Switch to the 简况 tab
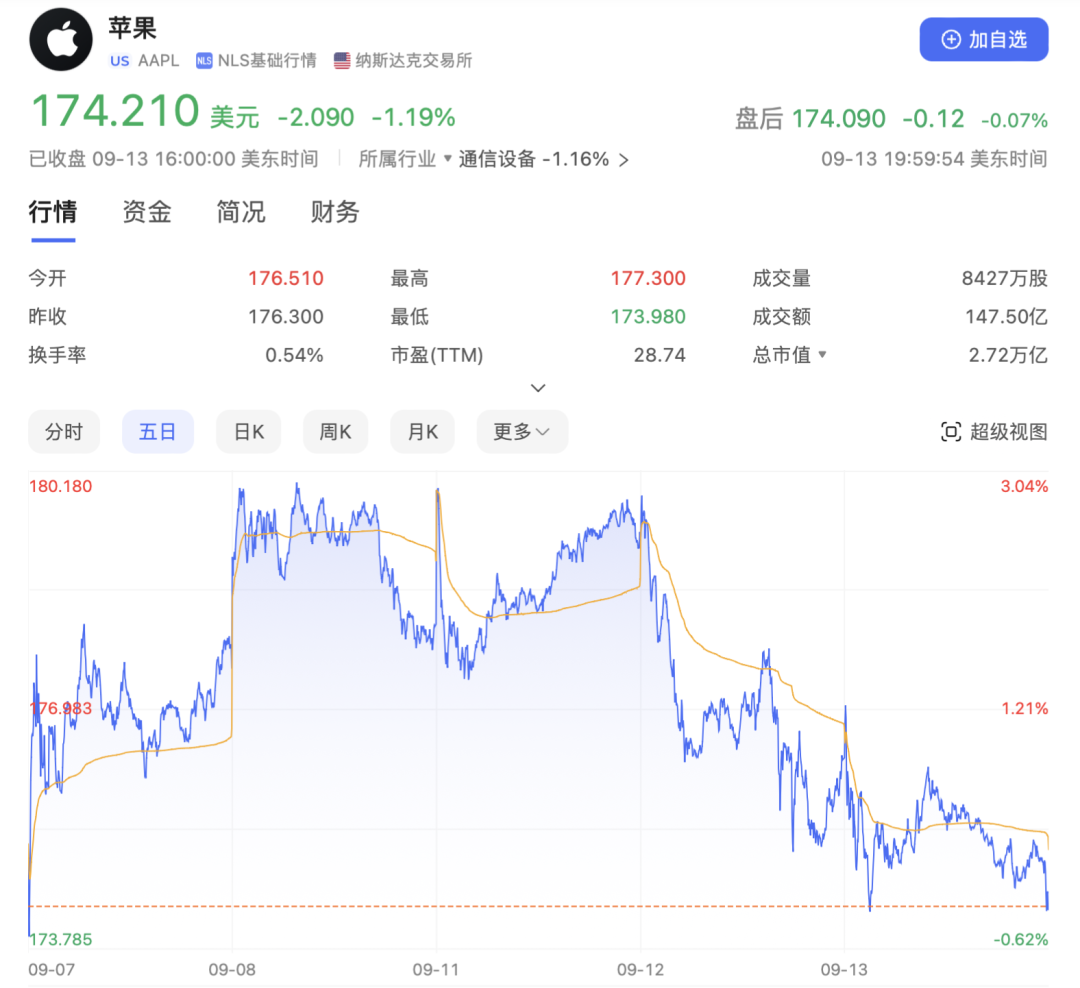Viewport: 1080px width, 988px height. (241, 212)
